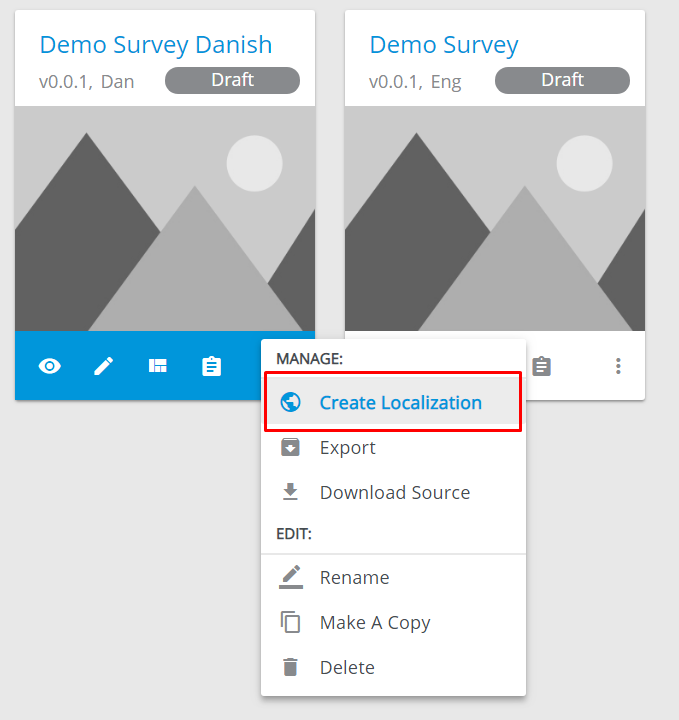Click the eye preview icon on Demo Survey Danish
This screenshot has height=720, width=679.
(50, 366)
